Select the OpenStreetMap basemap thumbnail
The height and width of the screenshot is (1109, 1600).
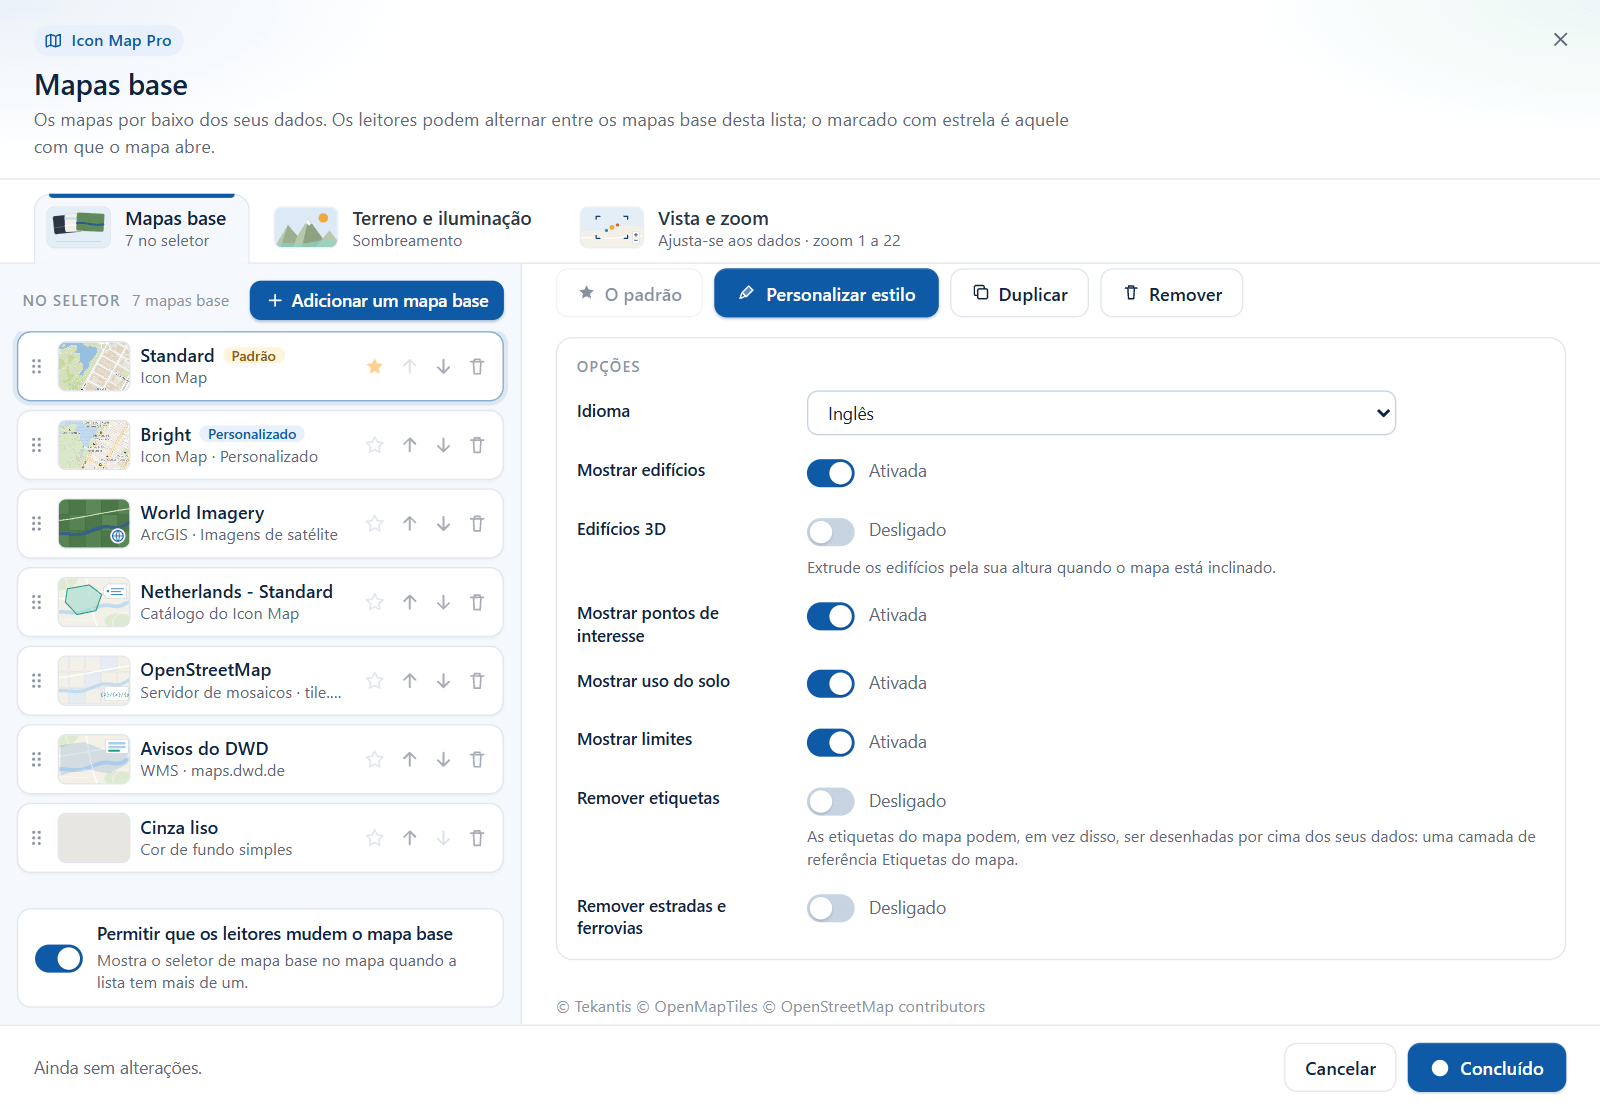tap(94, 681)
